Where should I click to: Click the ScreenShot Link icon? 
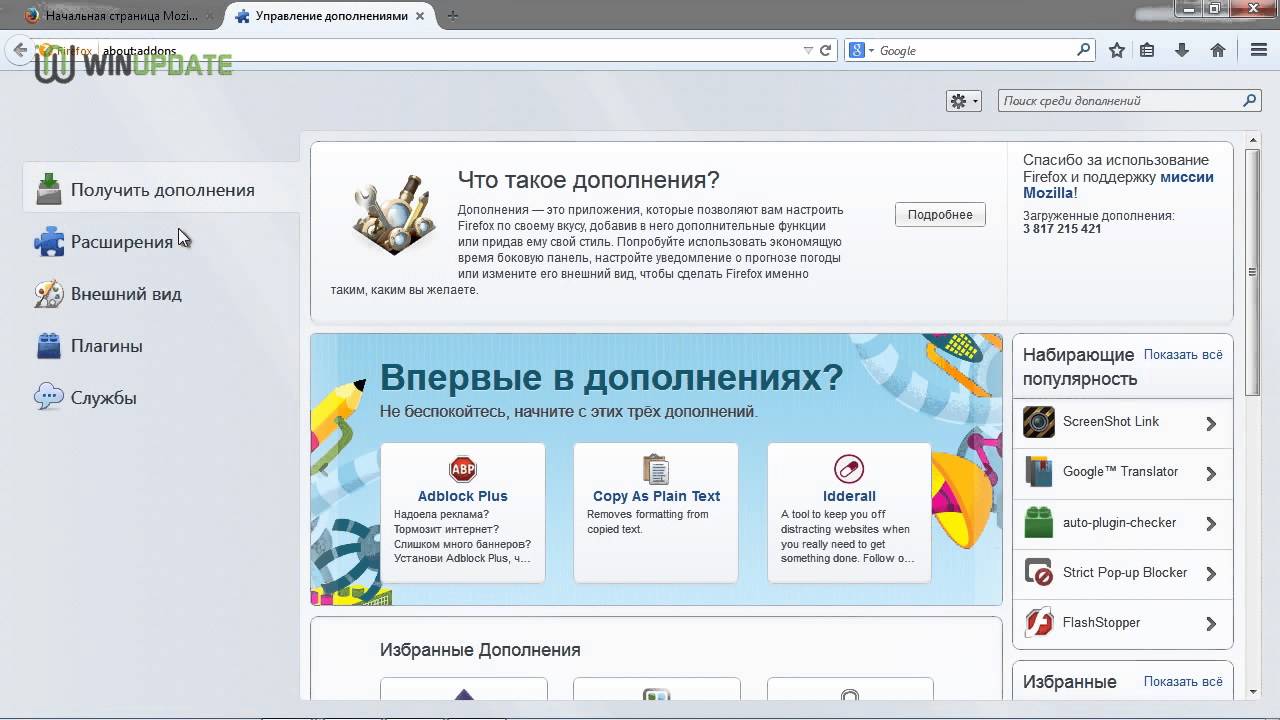(x=1039, y=422)
